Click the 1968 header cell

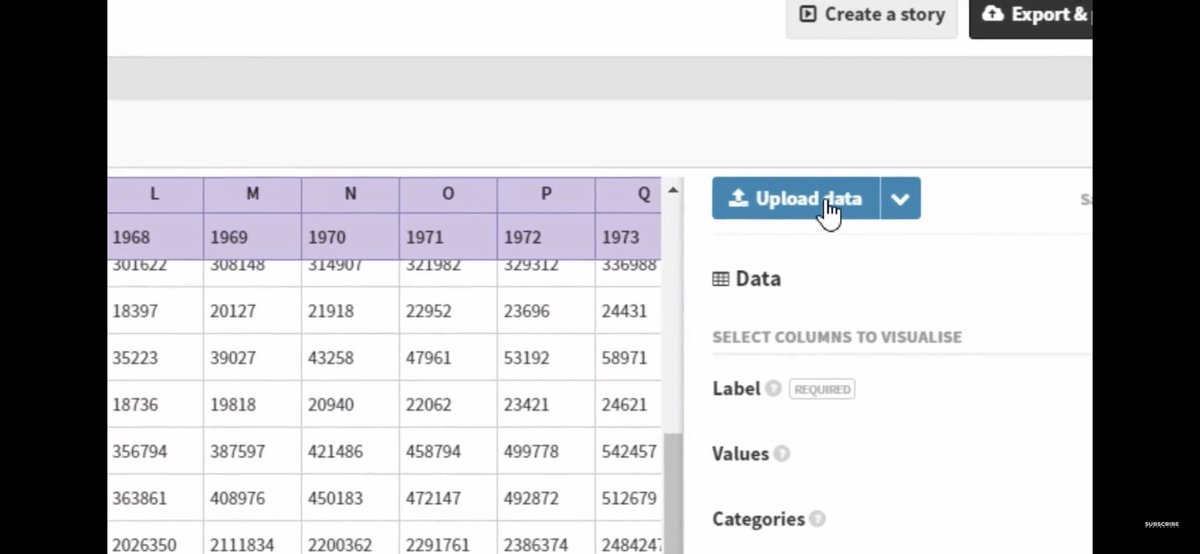pos(155,237)
